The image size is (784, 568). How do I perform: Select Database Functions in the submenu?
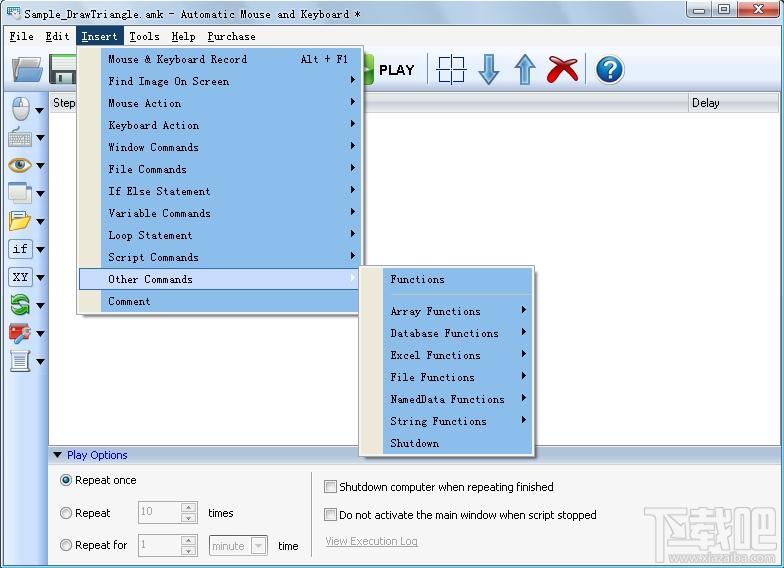point(446,333)
